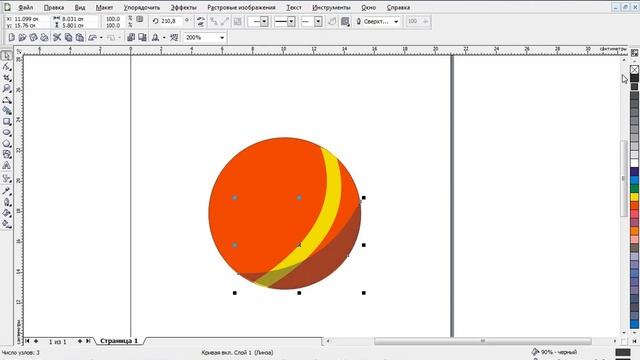This screenshot has height=360, width=640.
Task: Toggle the lock ratio button
Action: pyautogui.click(x=140, y=19)
